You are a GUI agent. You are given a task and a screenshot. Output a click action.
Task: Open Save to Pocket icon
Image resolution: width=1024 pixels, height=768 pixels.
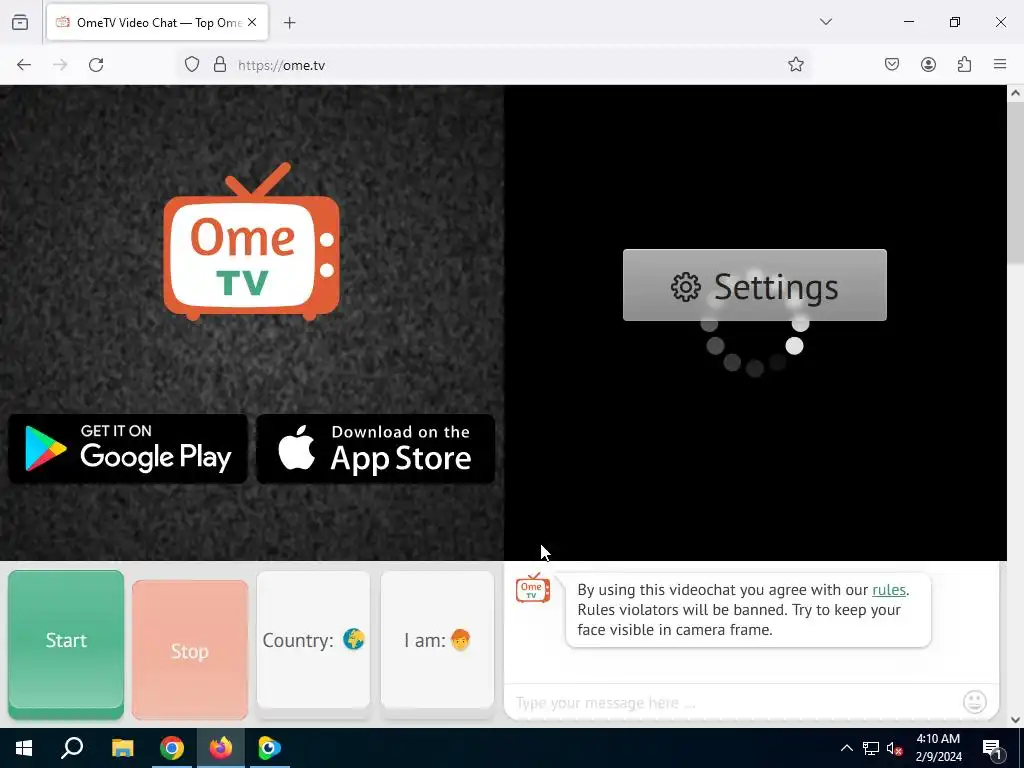pyautogui.click(x=892, y=65)
